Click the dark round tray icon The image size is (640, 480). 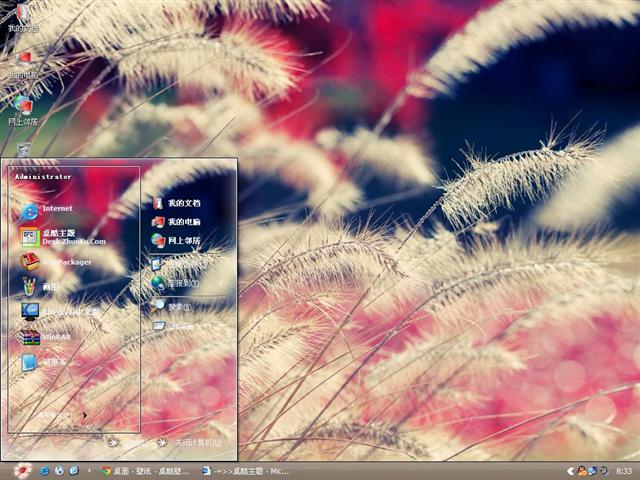click(x=602, y=471)
